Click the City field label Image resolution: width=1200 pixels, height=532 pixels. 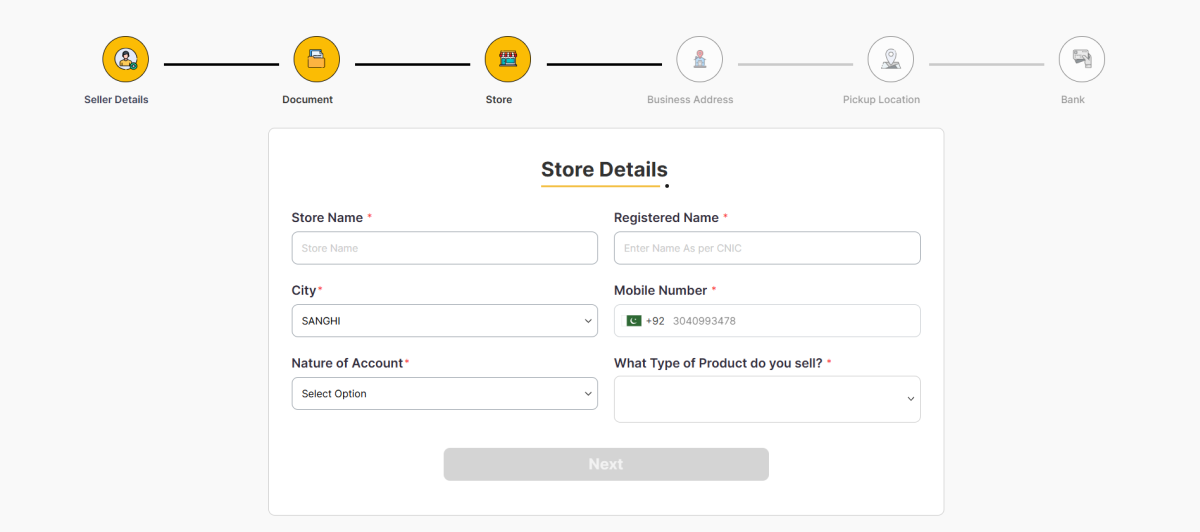tap(304, 291)
